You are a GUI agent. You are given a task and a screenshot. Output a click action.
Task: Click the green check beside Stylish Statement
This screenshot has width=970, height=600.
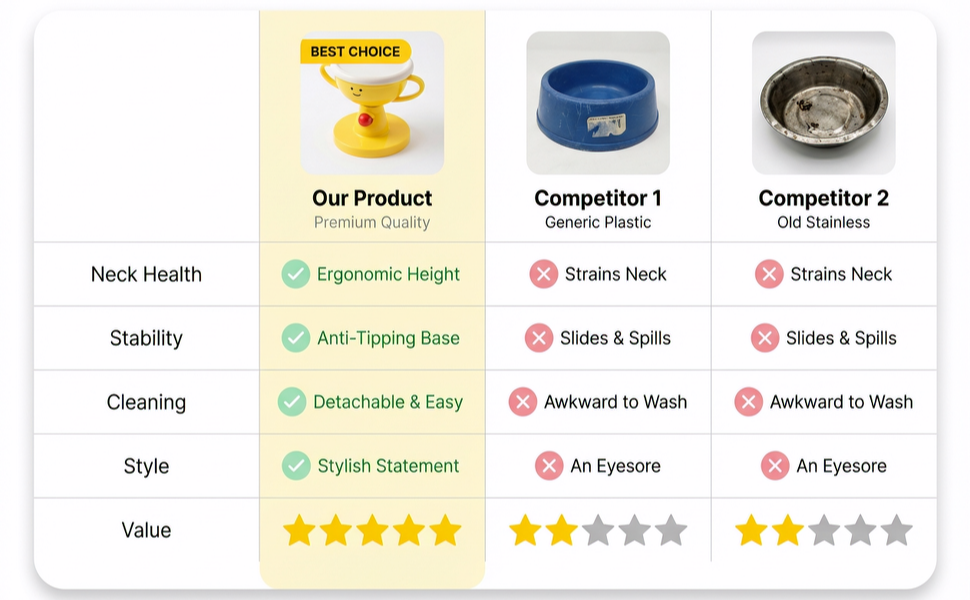[x=295, y=466]
